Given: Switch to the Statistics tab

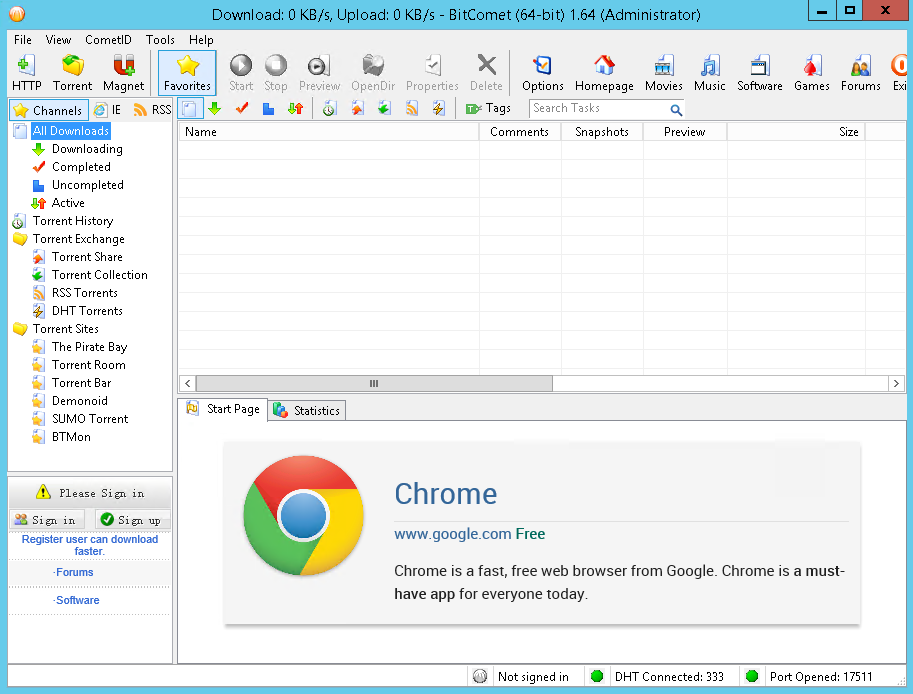Looking at the screenshot, I should pyautogui.click(x=307, y=410).
